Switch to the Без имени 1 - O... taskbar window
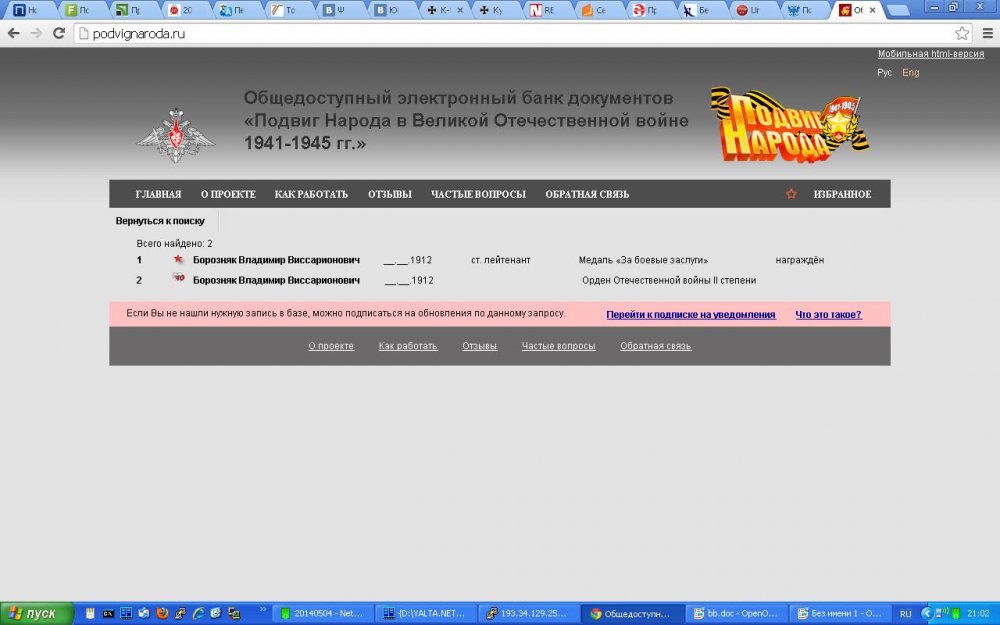This screenshot has width=1000, height=625. (x=839, y=614)
